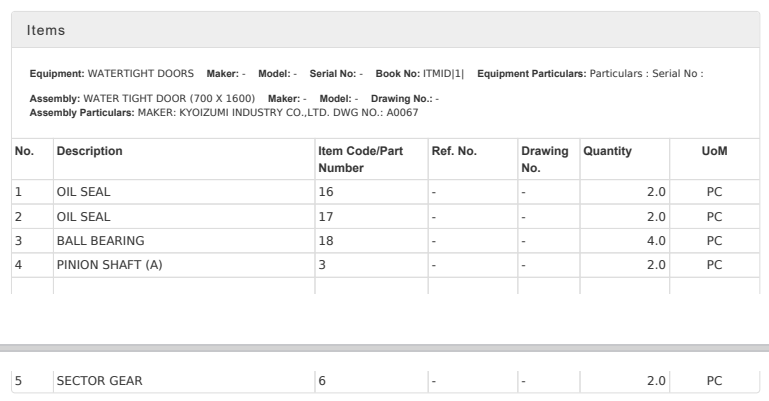Click the Items panel heading
769x401 pixels.
coord(46,31)
